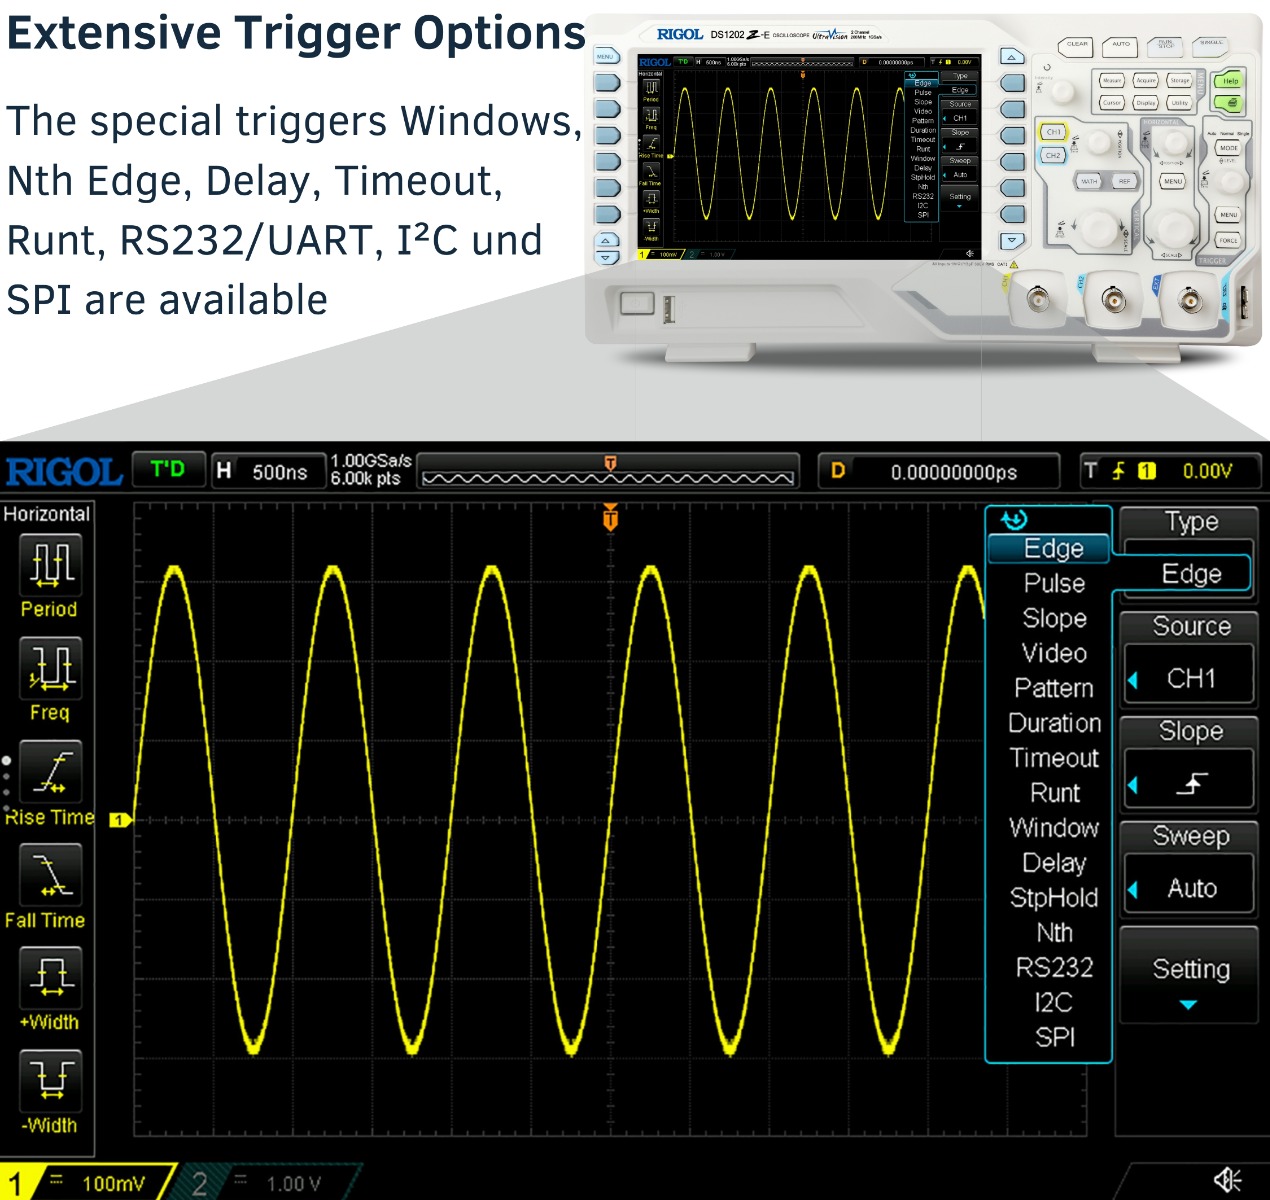Open the rising-edge Slope softkey in the enlarged screen
Viewport: 1270px width, 1200px height.
coord(1189,763)
